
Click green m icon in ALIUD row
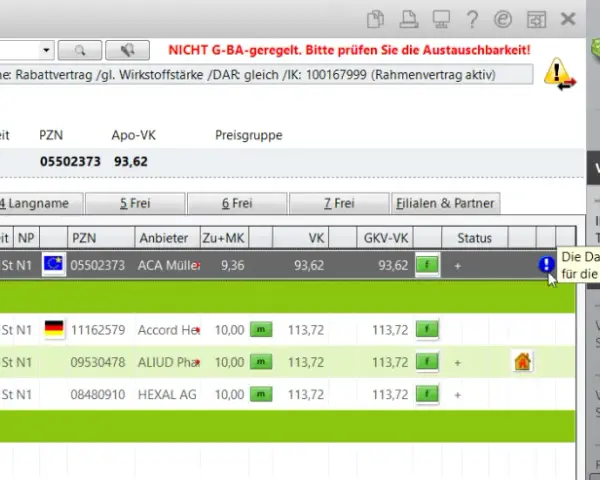(261, 362)
